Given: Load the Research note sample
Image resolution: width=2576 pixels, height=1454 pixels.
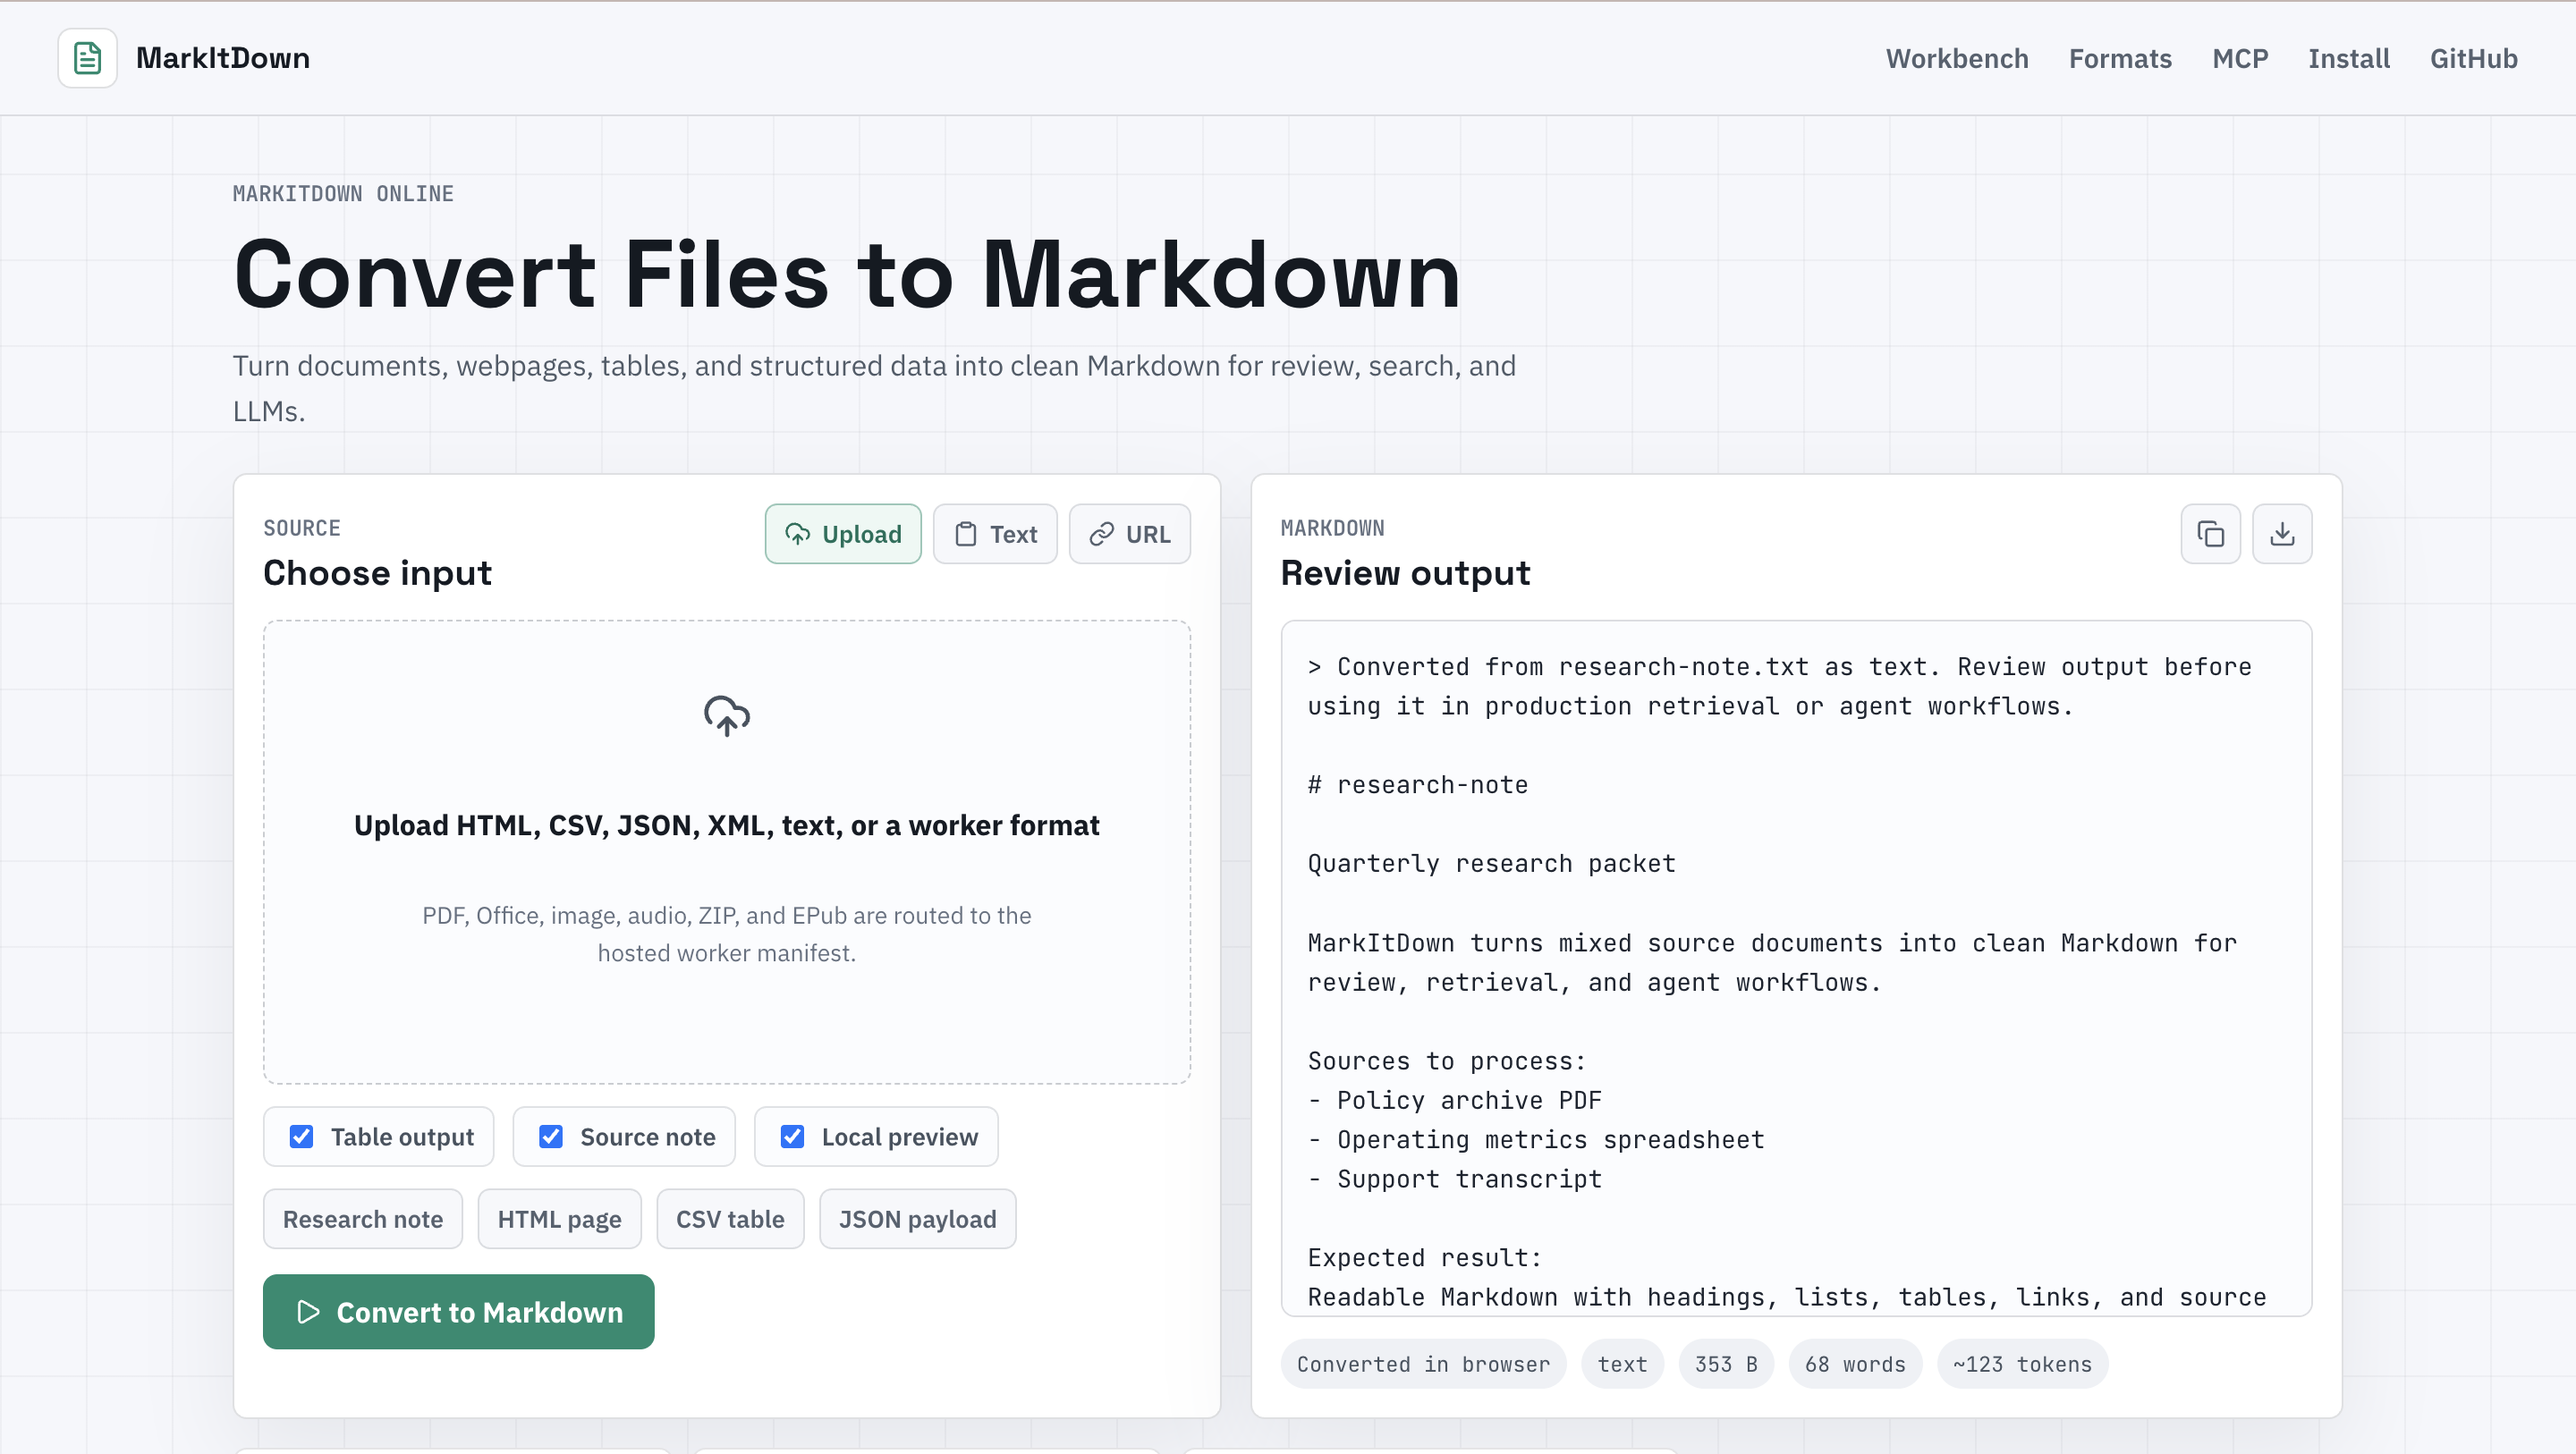Looking at the screenshot, I should 362,1219.
